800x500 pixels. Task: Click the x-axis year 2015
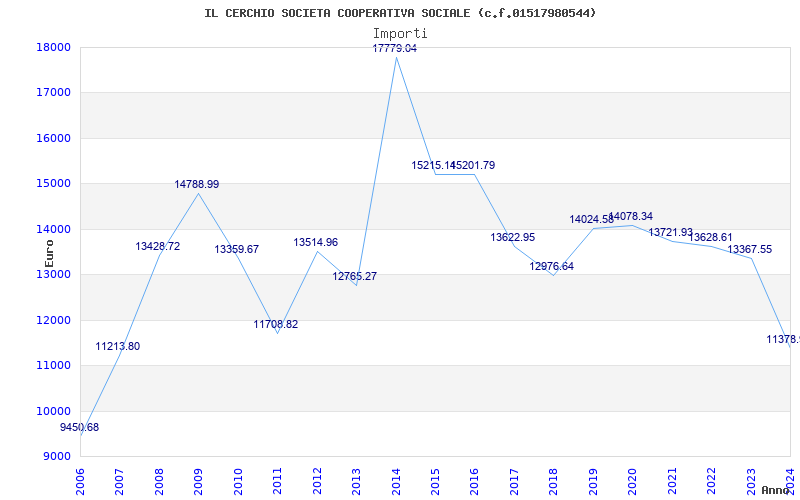click(435, 481)
